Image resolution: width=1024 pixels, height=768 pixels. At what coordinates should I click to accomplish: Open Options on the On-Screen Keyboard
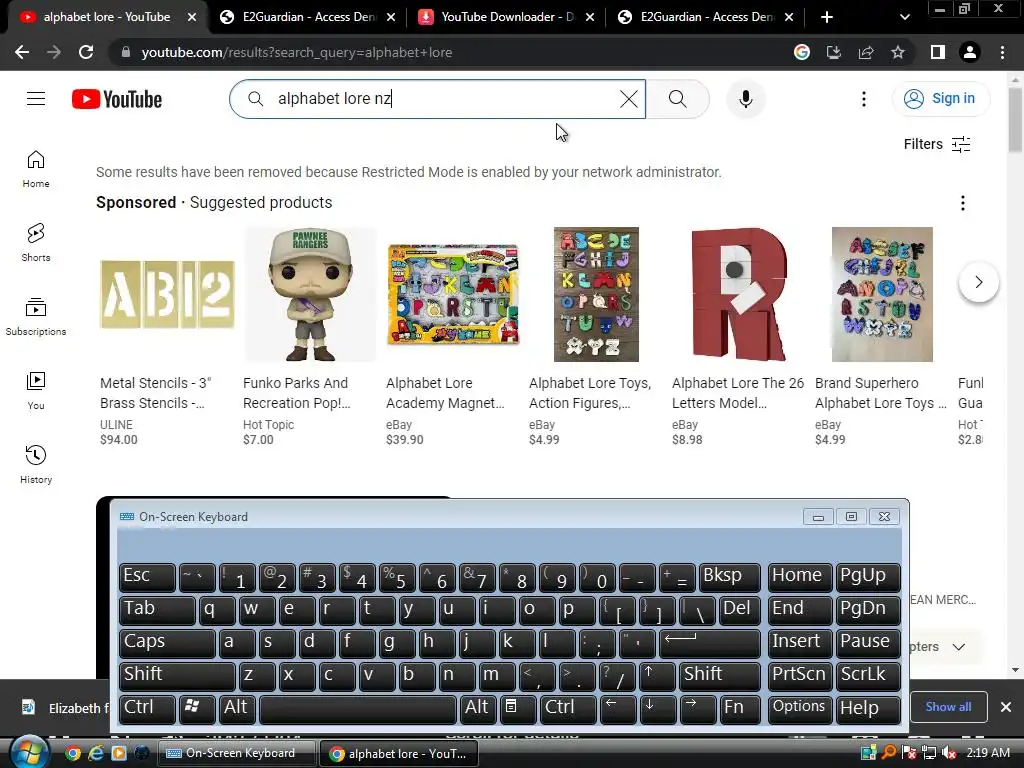[x=800, y=709]
